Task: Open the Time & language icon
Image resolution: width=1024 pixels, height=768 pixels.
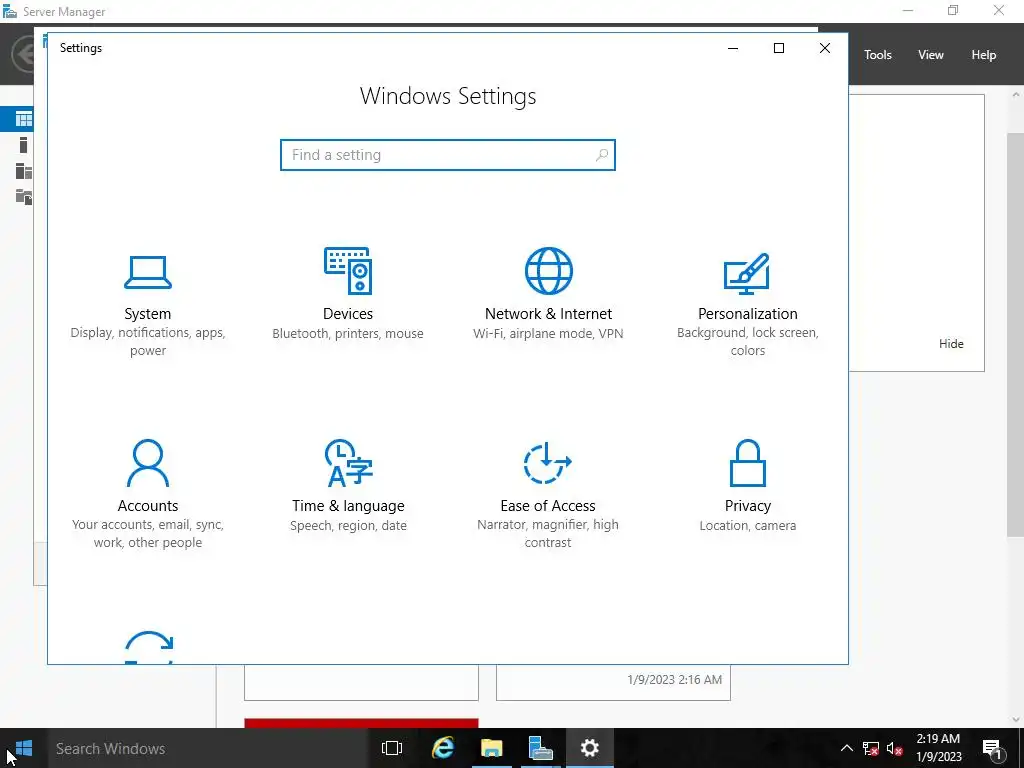Action: coord(348,462)
